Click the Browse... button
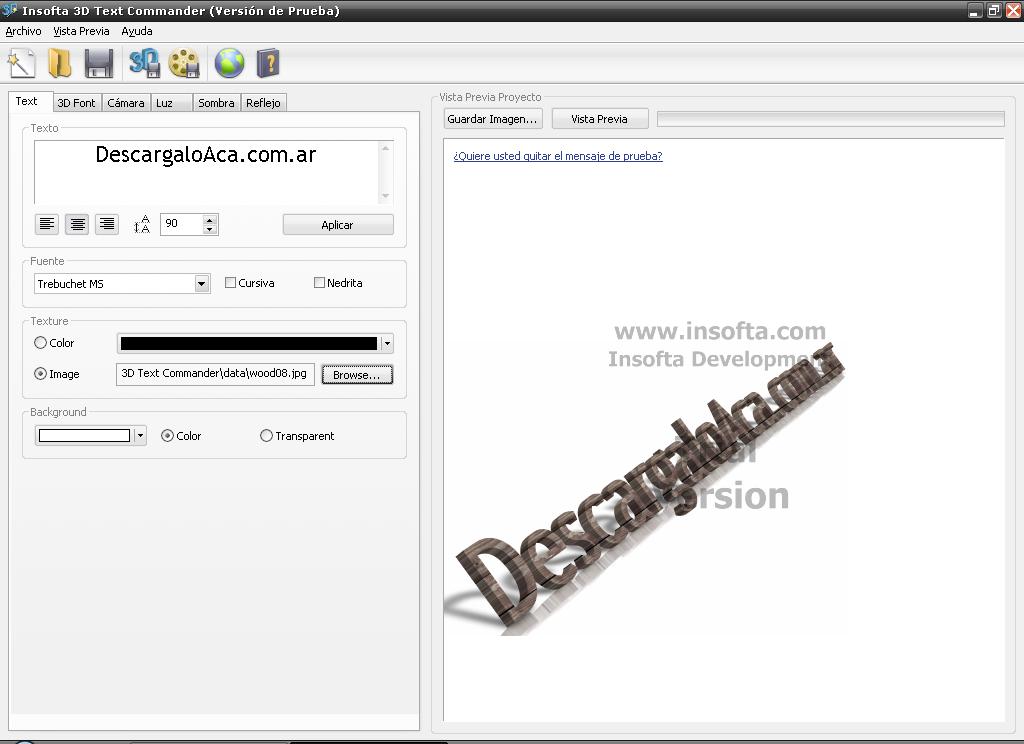The image size is (1024, 744). (x=357, y=375)
